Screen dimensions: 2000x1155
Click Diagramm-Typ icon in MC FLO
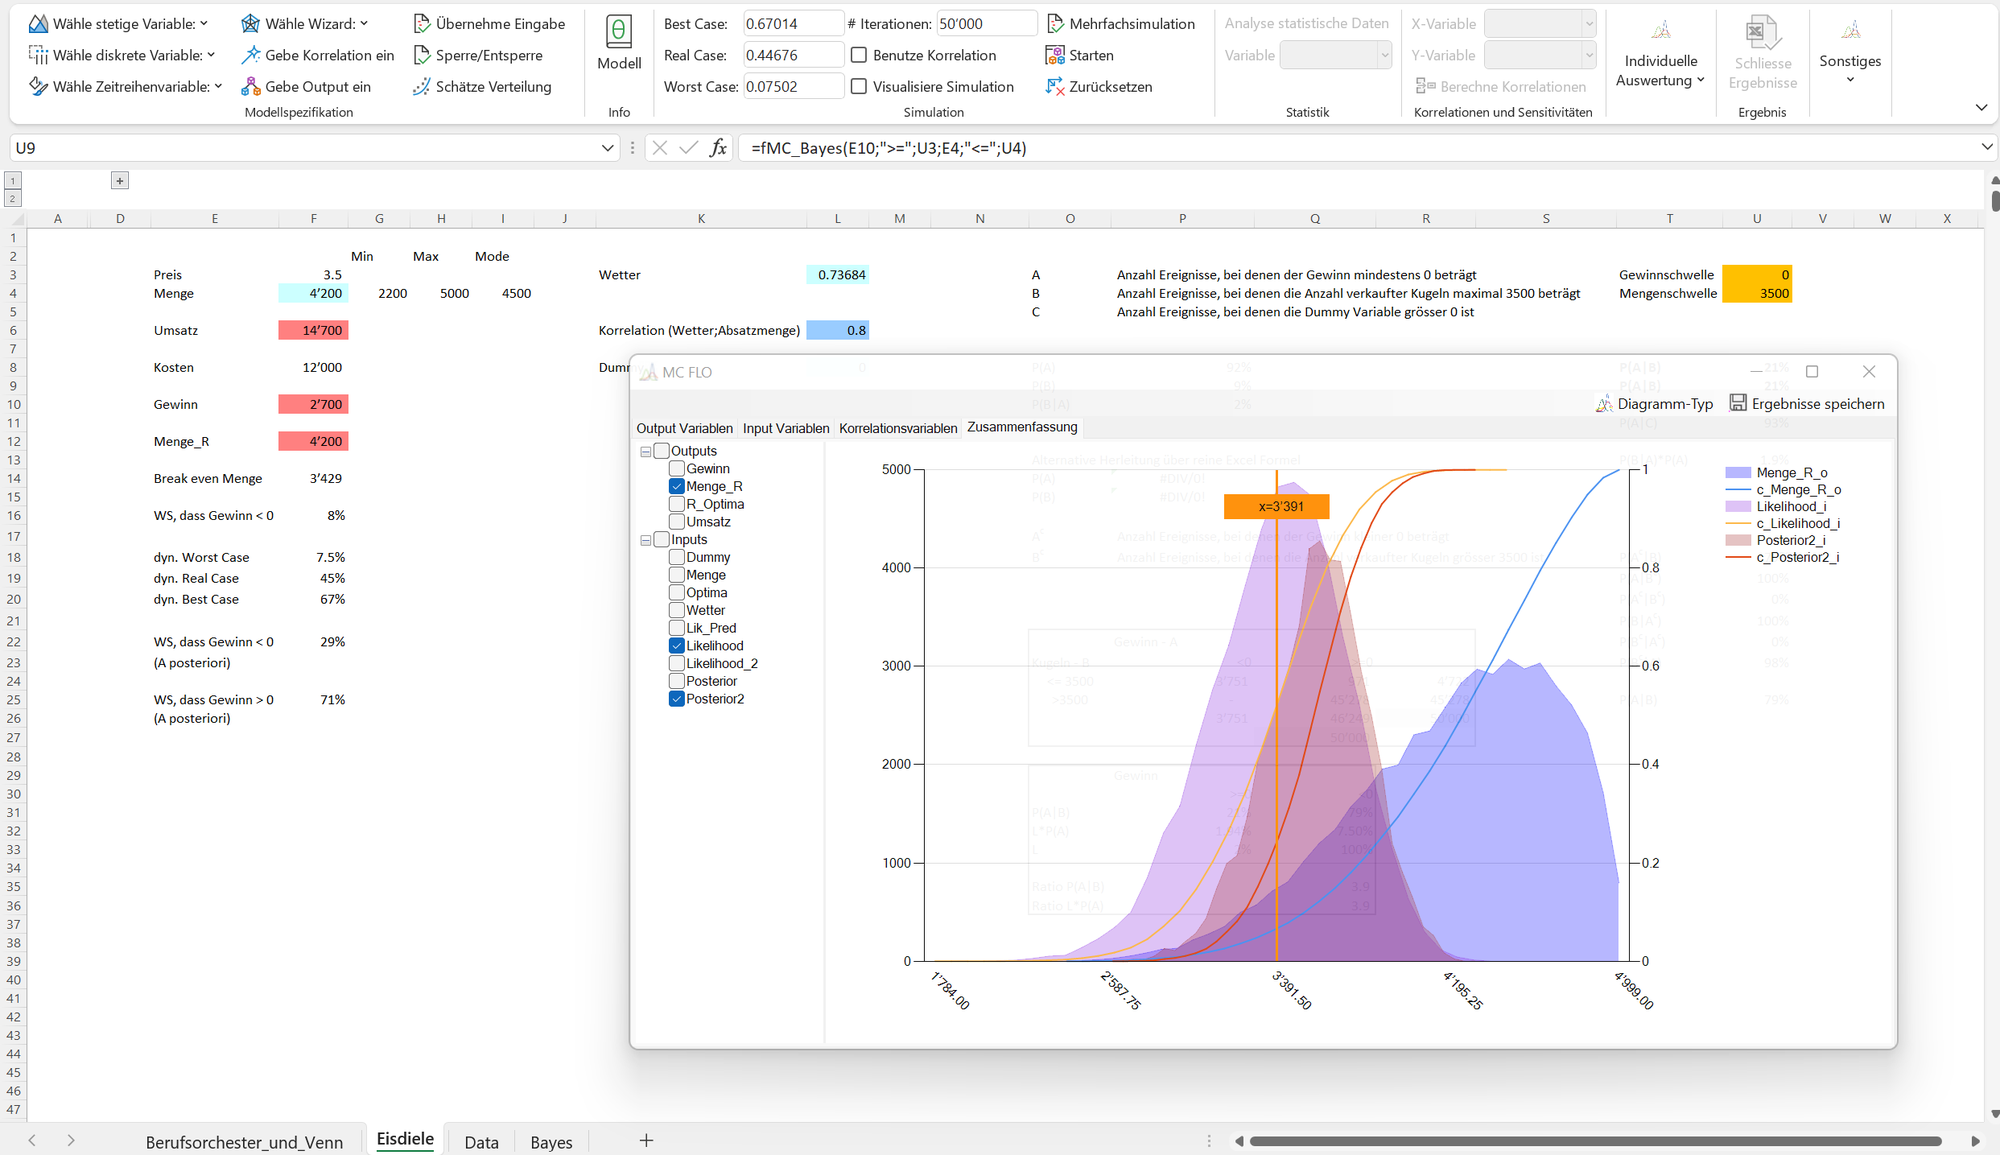pyautogui.click(x=1604, y=403)
